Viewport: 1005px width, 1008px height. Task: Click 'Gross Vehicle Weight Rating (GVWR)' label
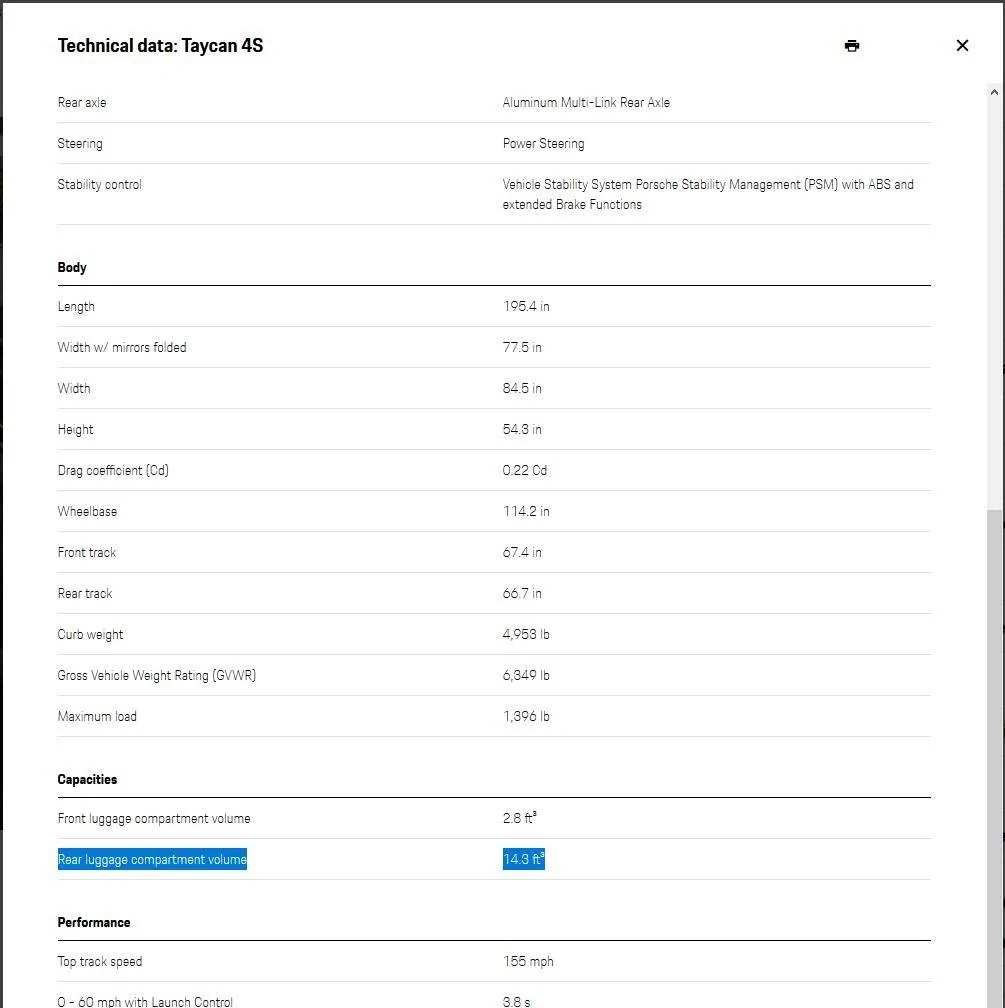157,676
